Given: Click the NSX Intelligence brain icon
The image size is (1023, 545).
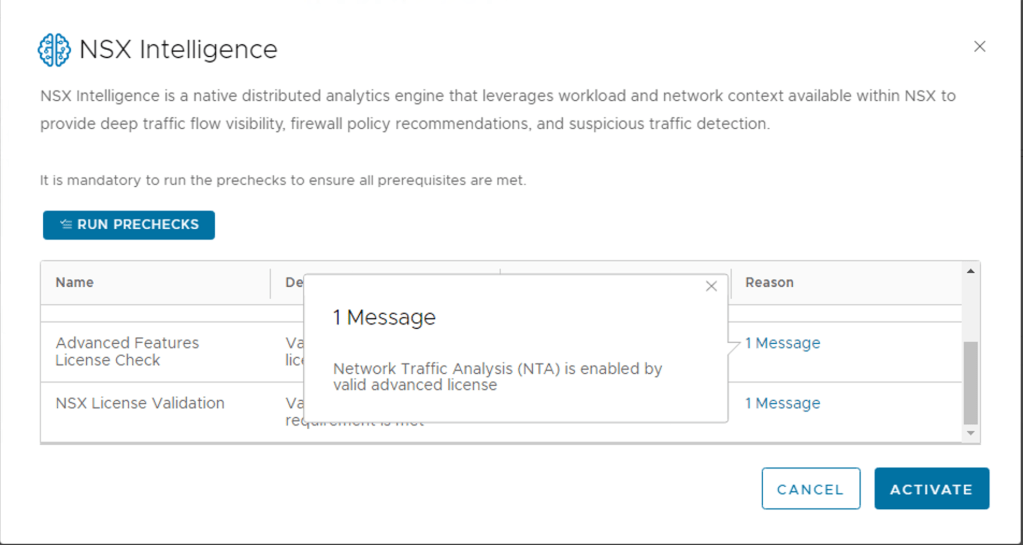Looking at the screenshot, I should pos(54,49).
